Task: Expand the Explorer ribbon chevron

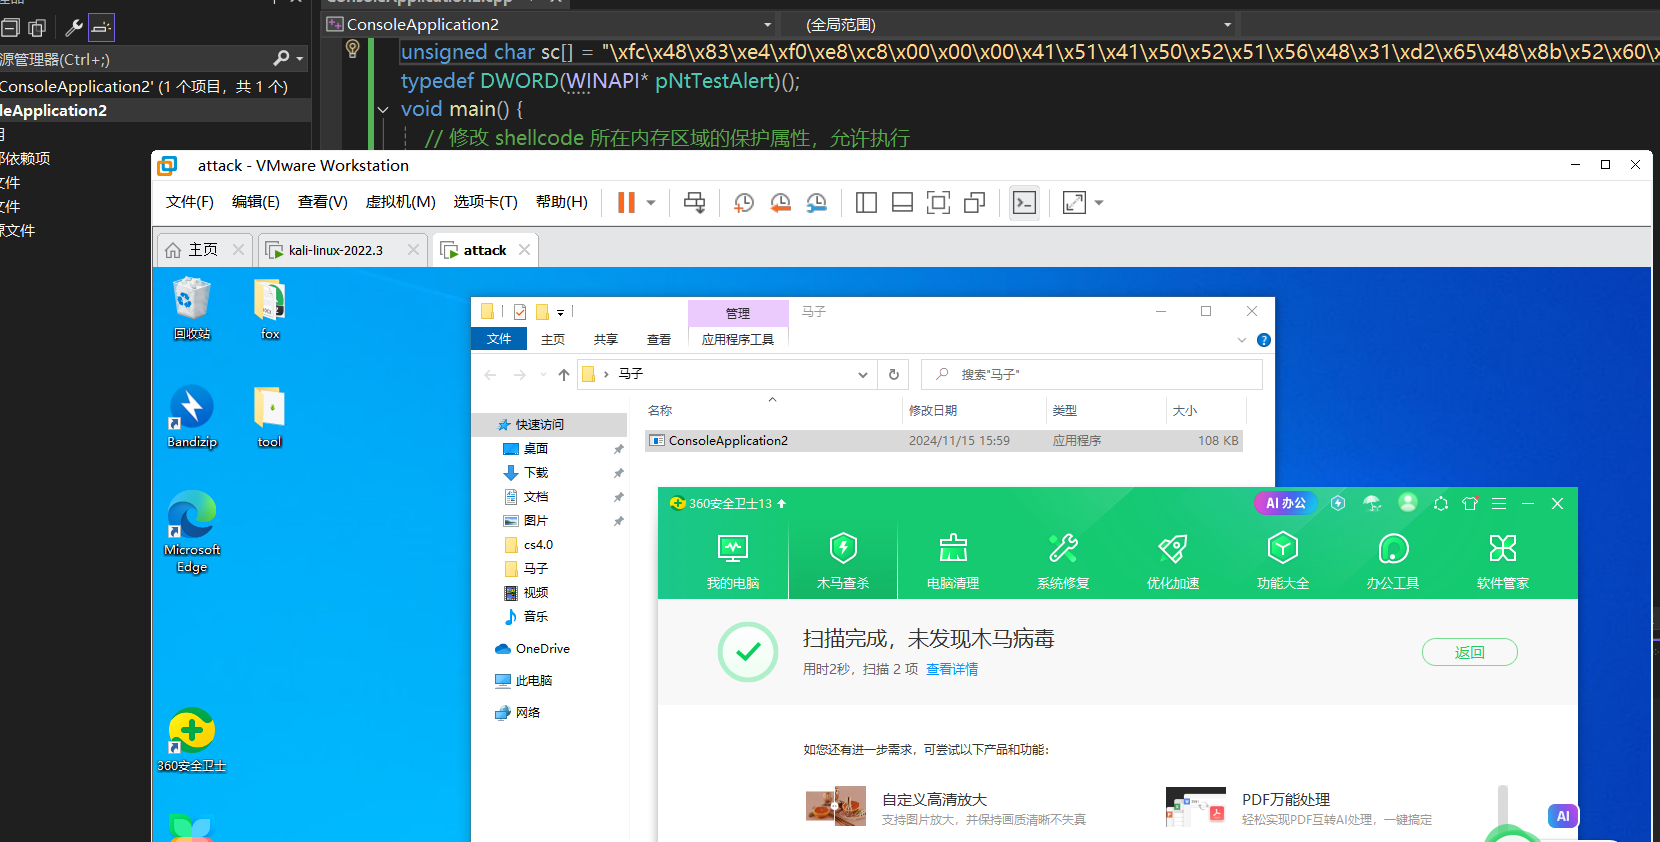Action: coord(1242,340)
